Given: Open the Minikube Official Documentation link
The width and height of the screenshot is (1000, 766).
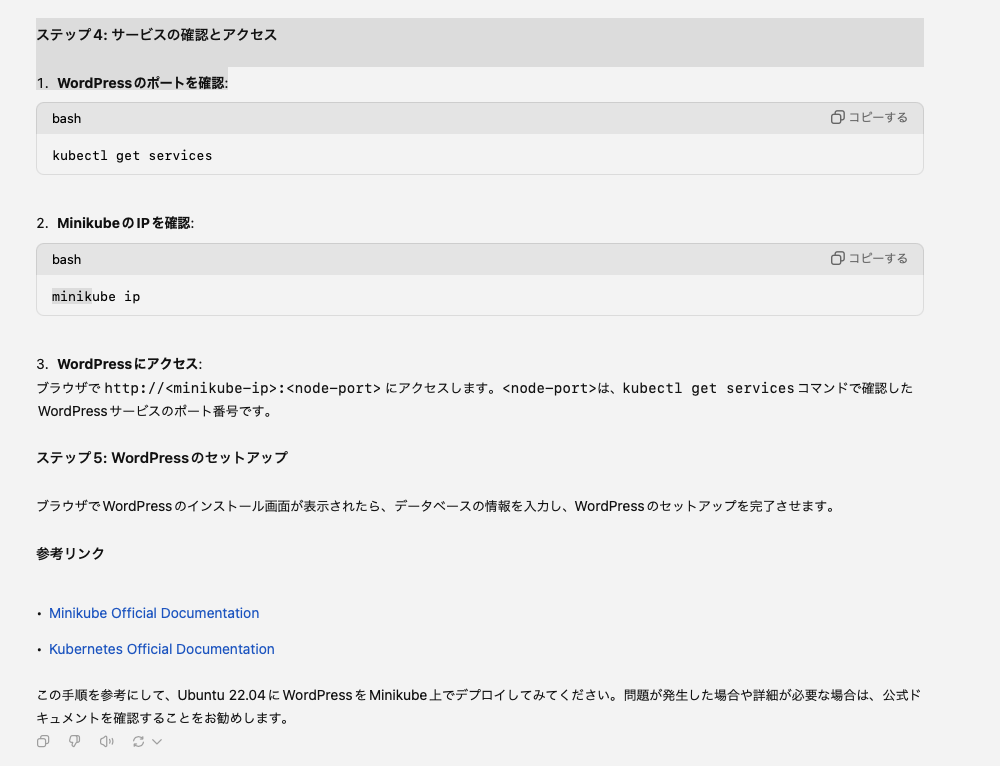Looking at the screenshot, I should click(154, 613).
